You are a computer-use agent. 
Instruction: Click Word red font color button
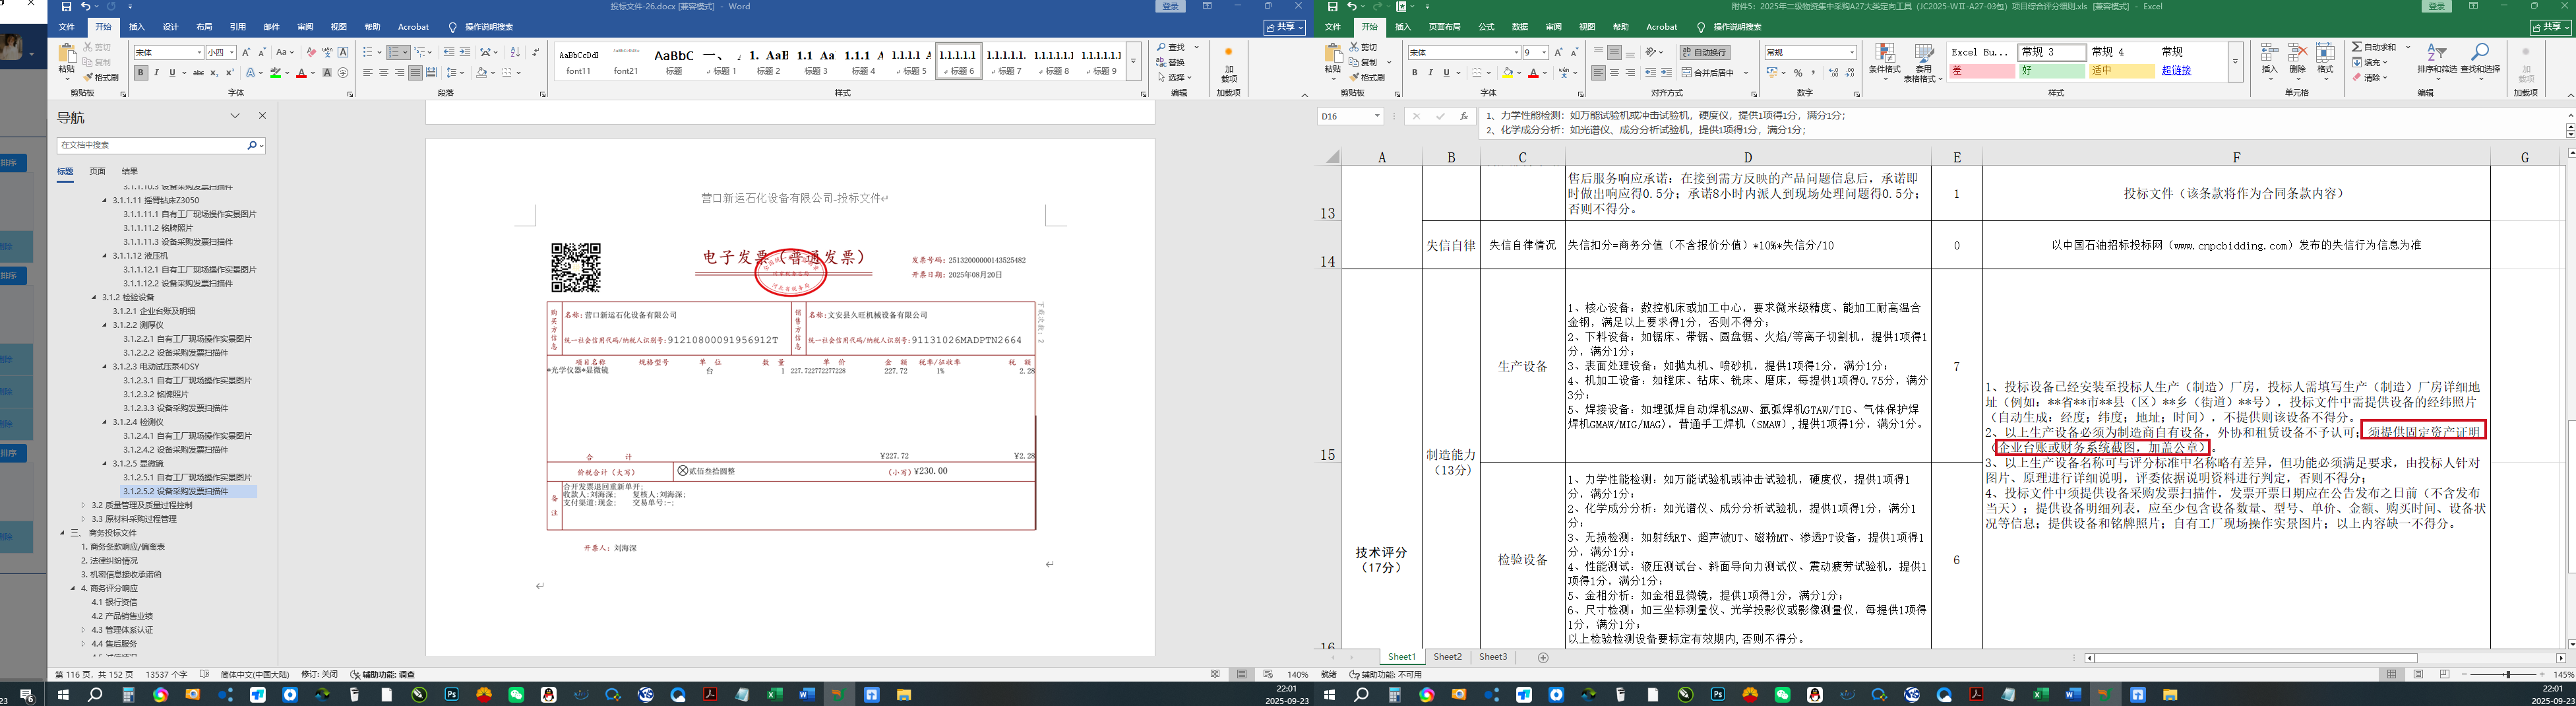click(301, 73)
